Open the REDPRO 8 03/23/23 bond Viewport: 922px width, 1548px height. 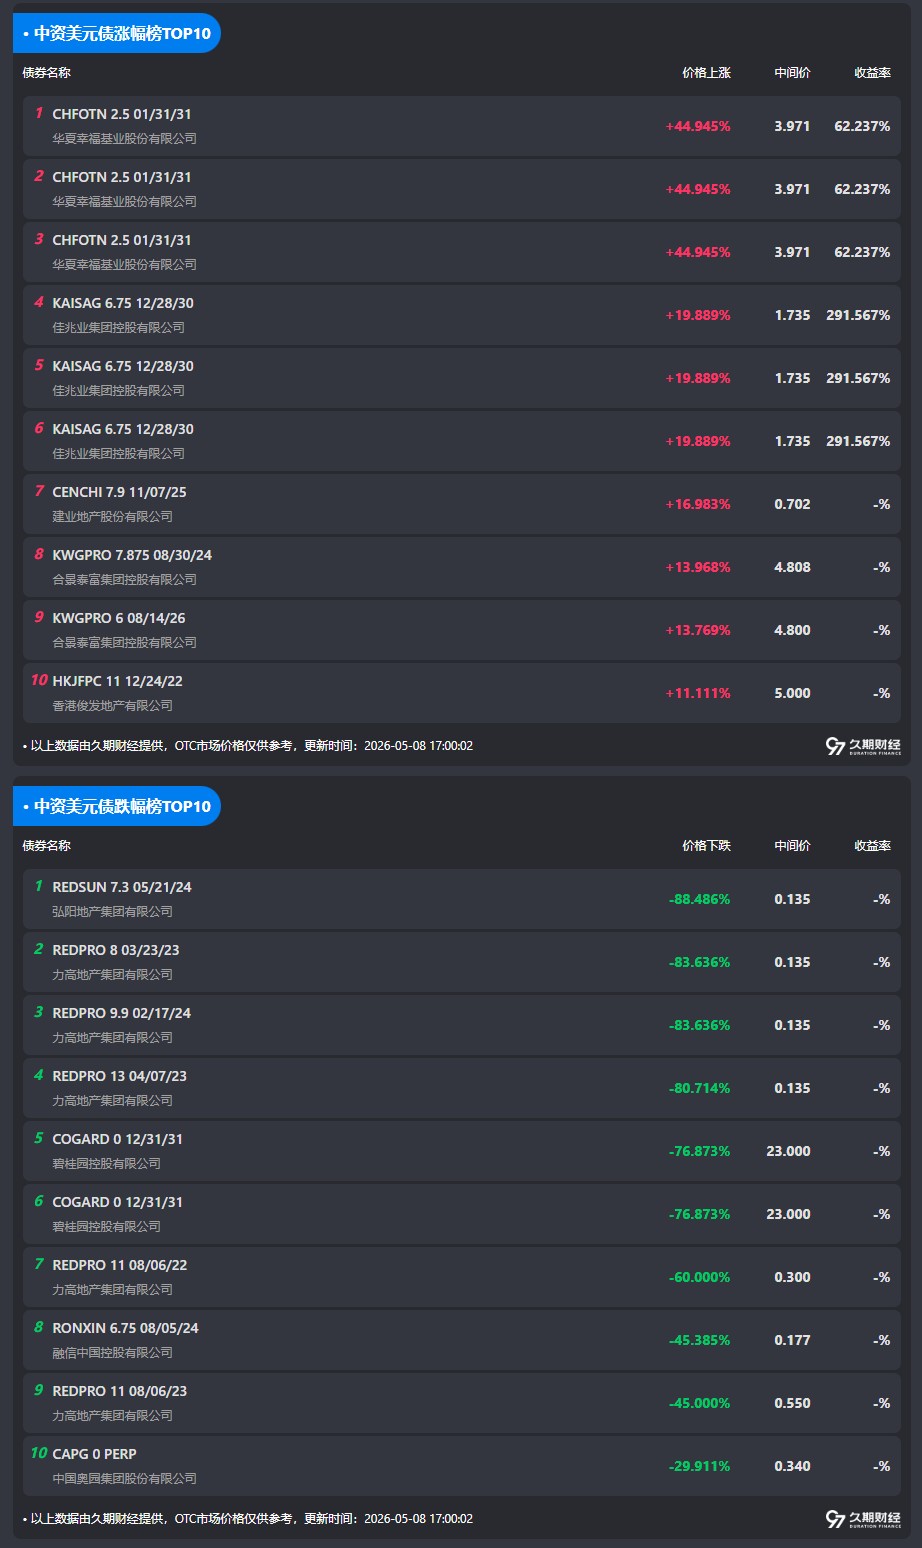462,962
